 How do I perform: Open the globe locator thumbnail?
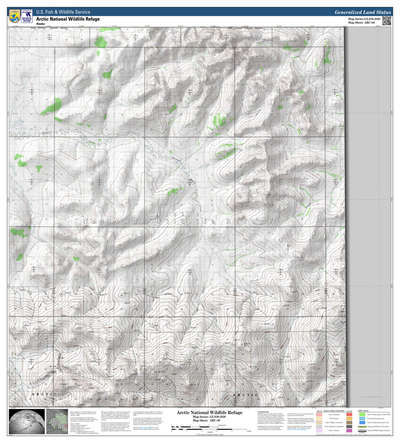tap(27, 421)
